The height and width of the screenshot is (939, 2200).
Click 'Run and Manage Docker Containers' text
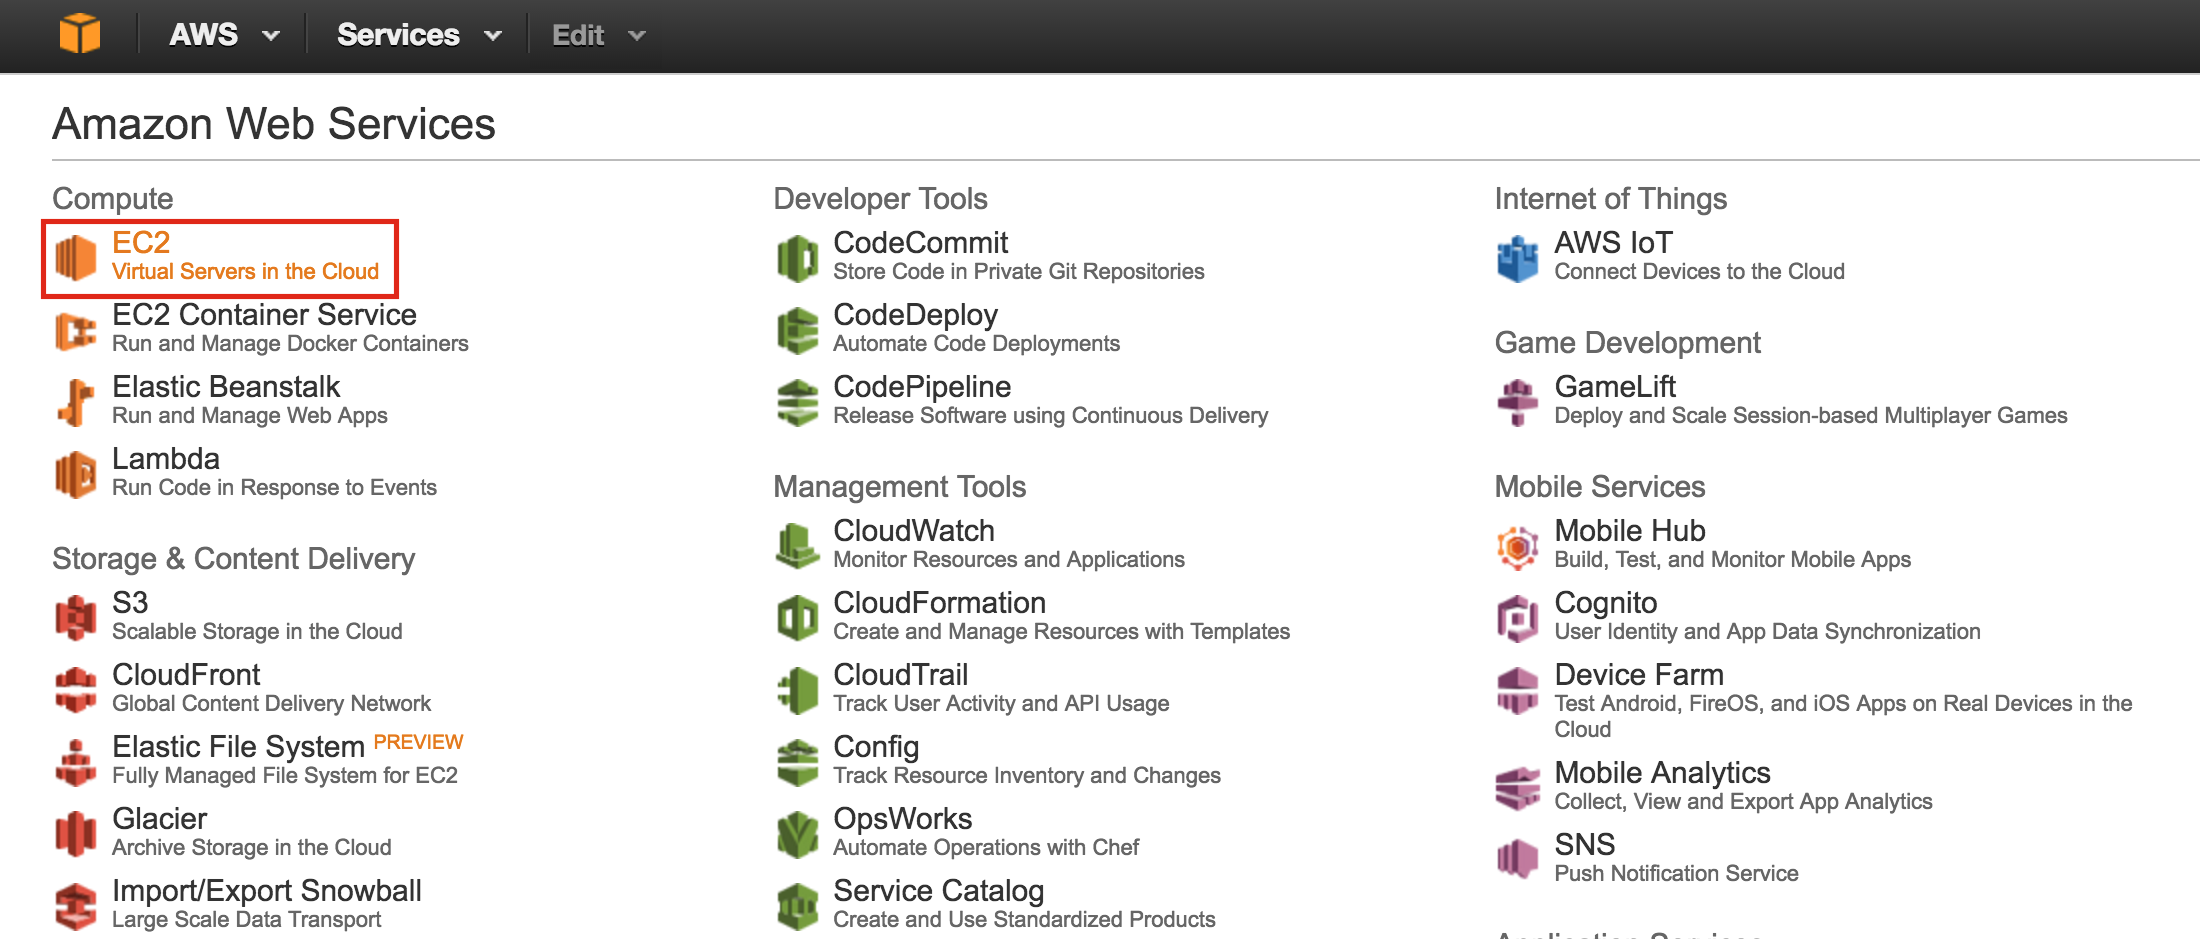pos(290,343)
